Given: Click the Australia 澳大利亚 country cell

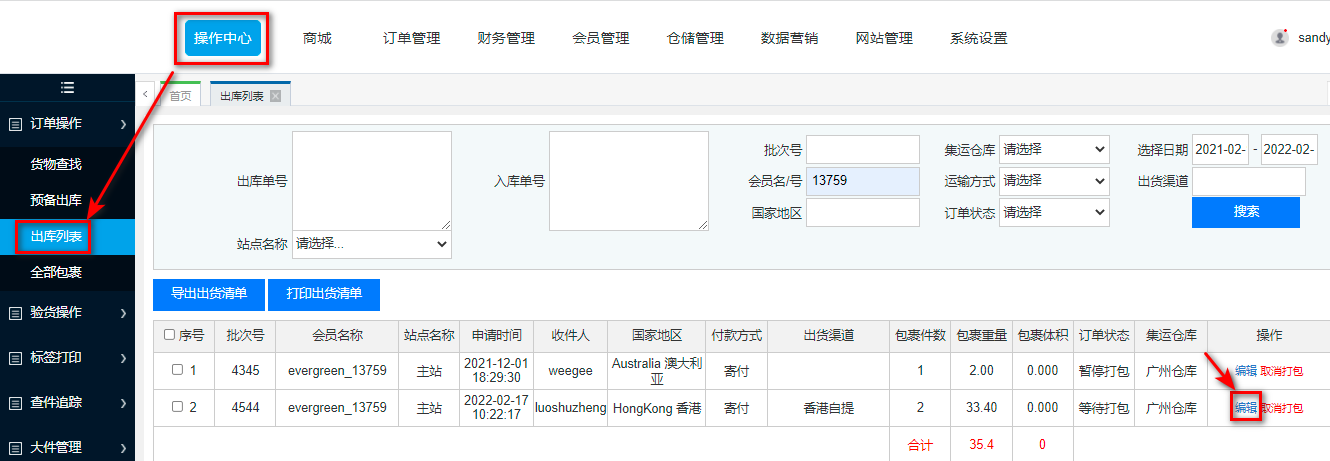Looking at the screenshot, I should coord(657,371).
